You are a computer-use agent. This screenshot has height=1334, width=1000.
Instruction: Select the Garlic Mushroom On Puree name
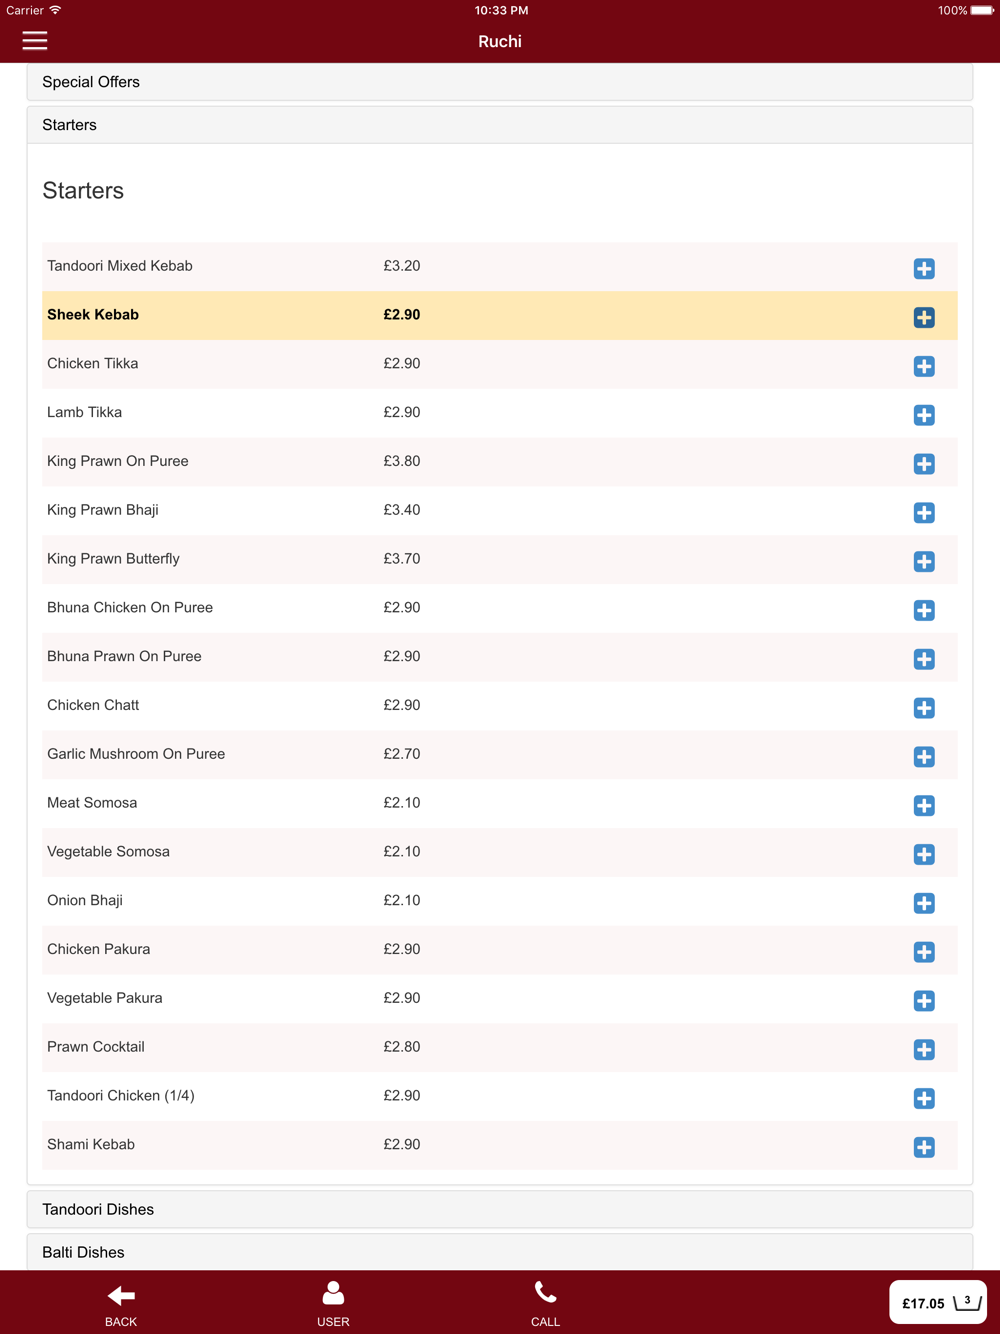(136, 754)
